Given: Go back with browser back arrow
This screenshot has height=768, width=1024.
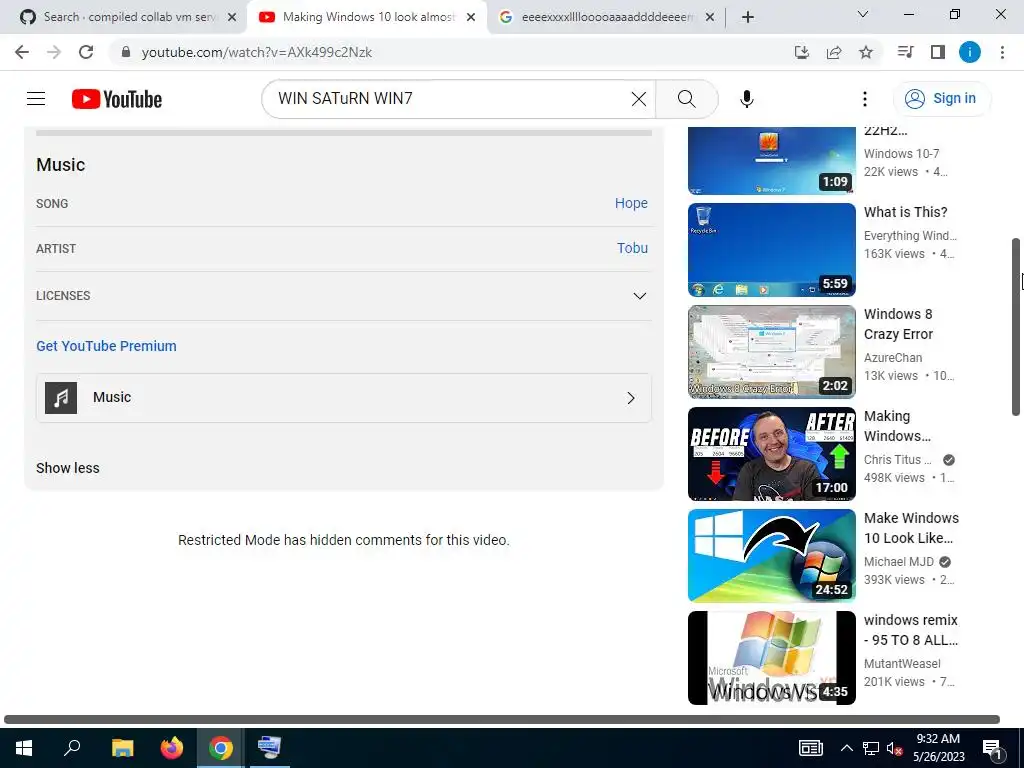Looking at the screenshot, I should click(x=22, y=52).
